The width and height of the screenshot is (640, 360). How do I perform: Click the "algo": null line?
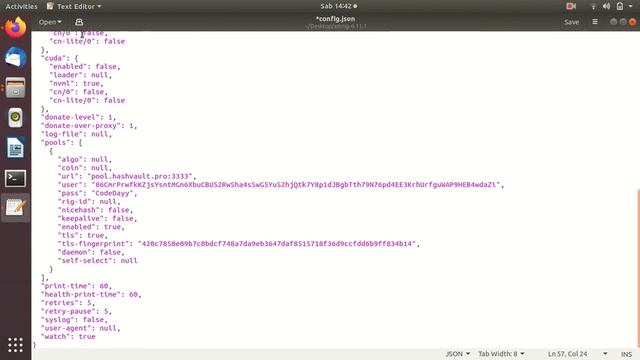(84, 159)
